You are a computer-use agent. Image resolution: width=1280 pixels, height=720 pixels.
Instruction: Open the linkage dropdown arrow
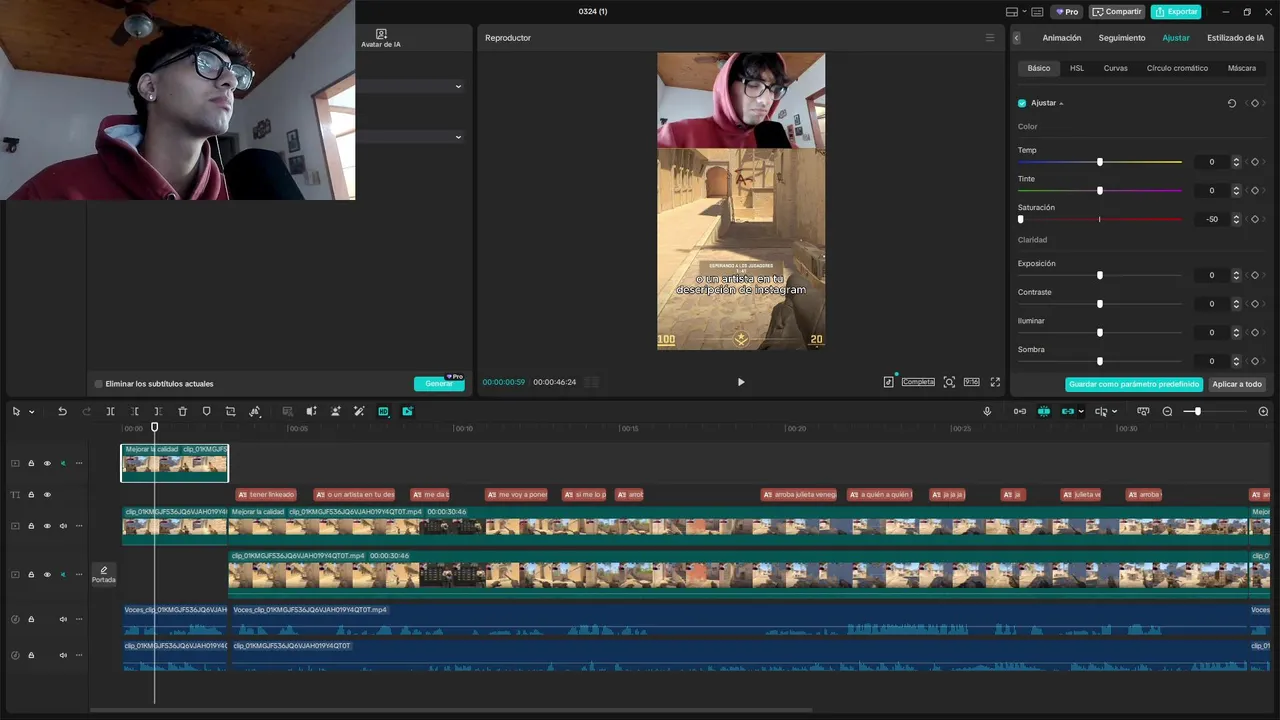[1081, 411]
